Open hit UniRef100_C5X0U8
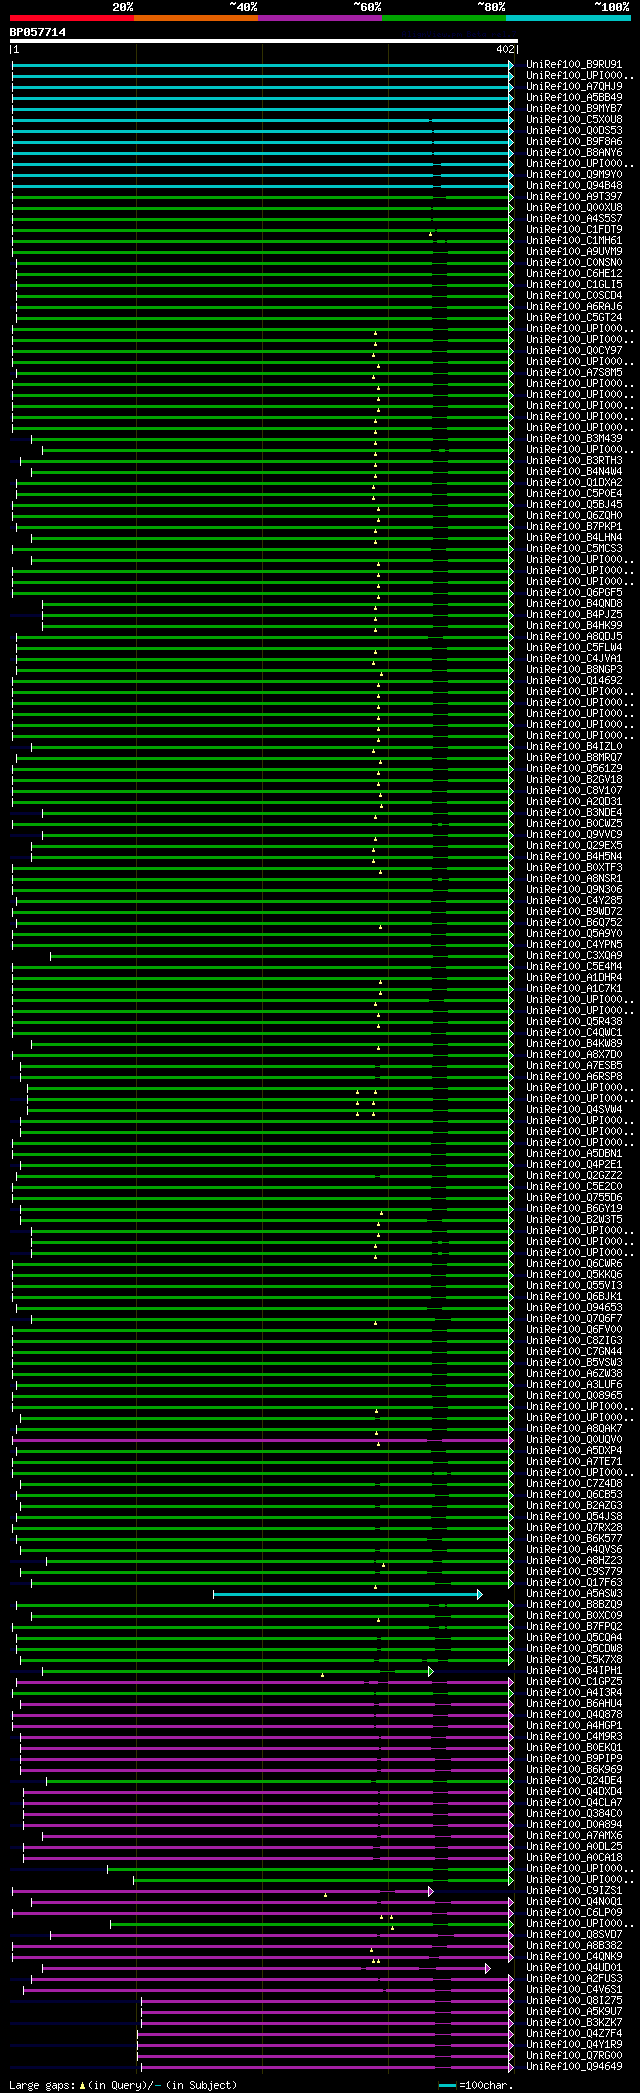640x2093 pixels. pos(575,120)
